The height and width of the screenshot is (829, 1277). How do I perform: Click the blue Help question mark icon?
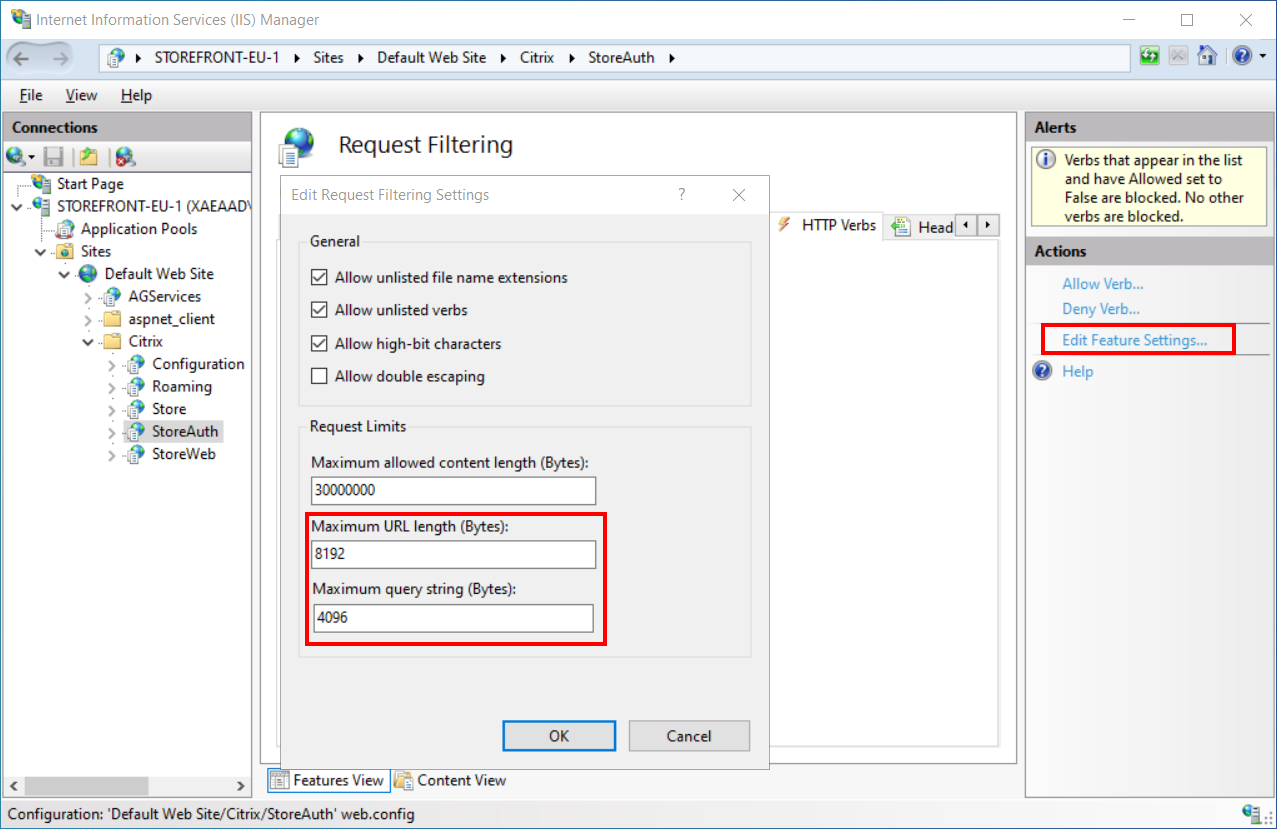(x=1043, y=371)
